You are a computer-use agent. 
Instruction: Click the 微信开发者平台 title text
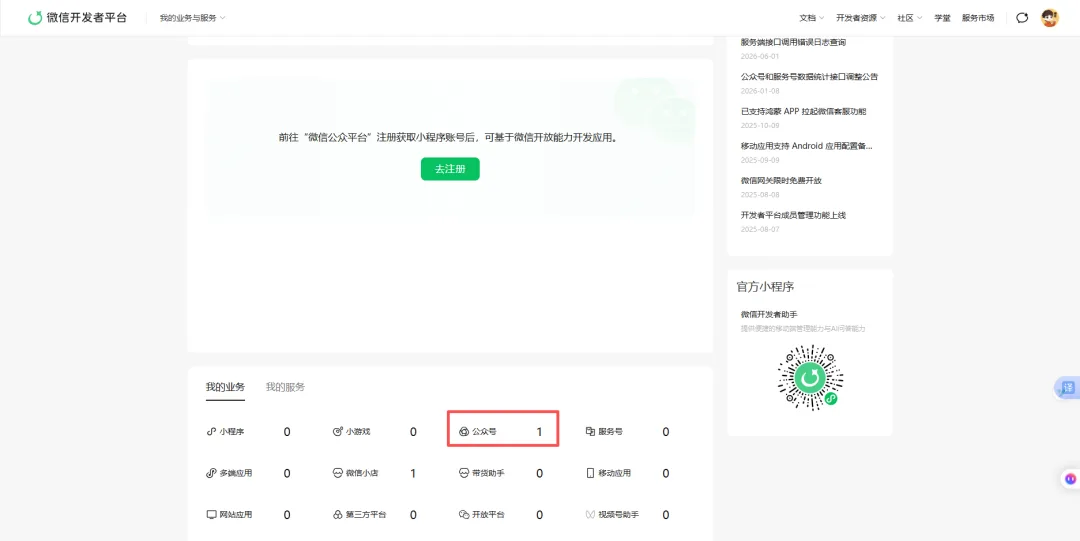[87, 18]
